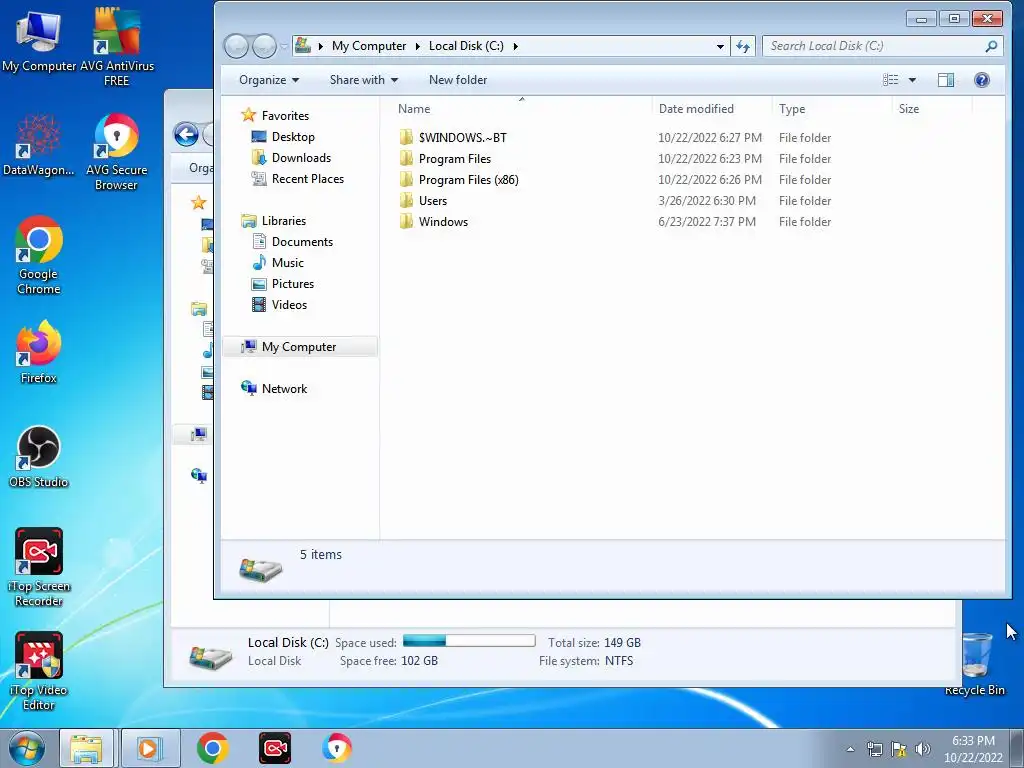Click the Help question mark button
The width and height of the screenshot is (1024, 768).
(x=982, y=80)
